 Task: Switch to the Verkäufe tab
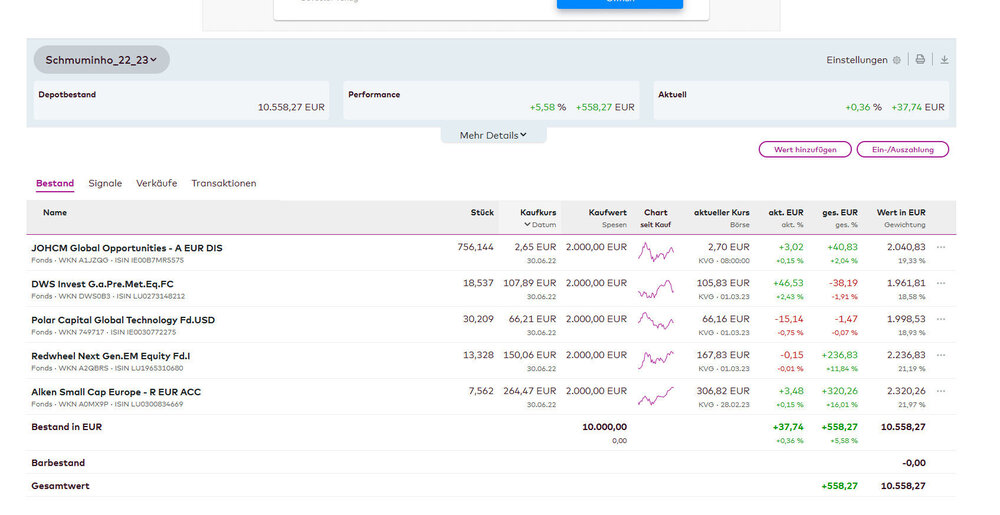157,184
